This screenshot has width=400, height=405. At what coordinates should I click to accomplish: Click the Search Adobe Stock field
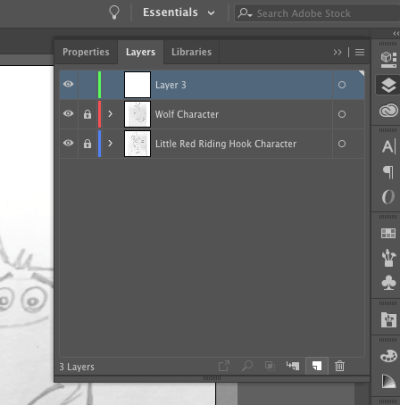tap(317, 13)
